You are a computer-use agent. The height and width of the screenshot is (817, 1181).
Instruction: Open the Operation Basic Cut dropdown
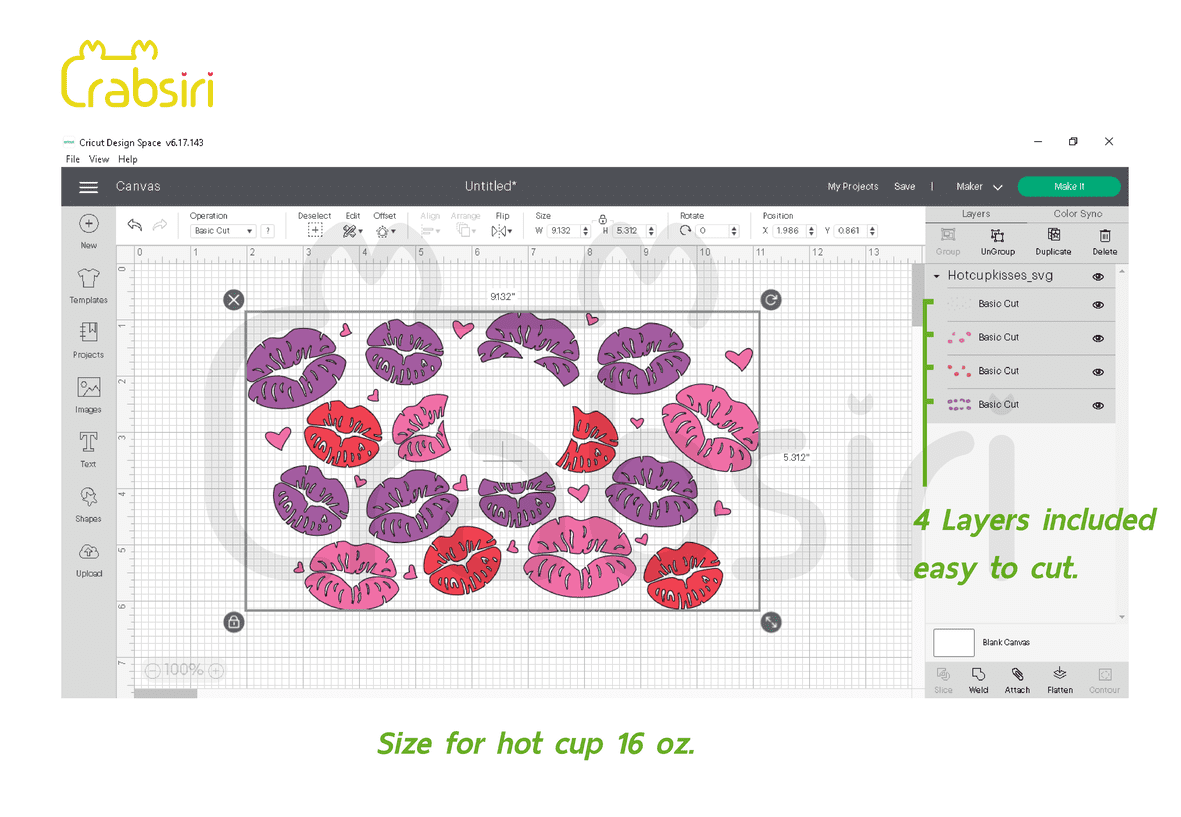coord(222,231)
